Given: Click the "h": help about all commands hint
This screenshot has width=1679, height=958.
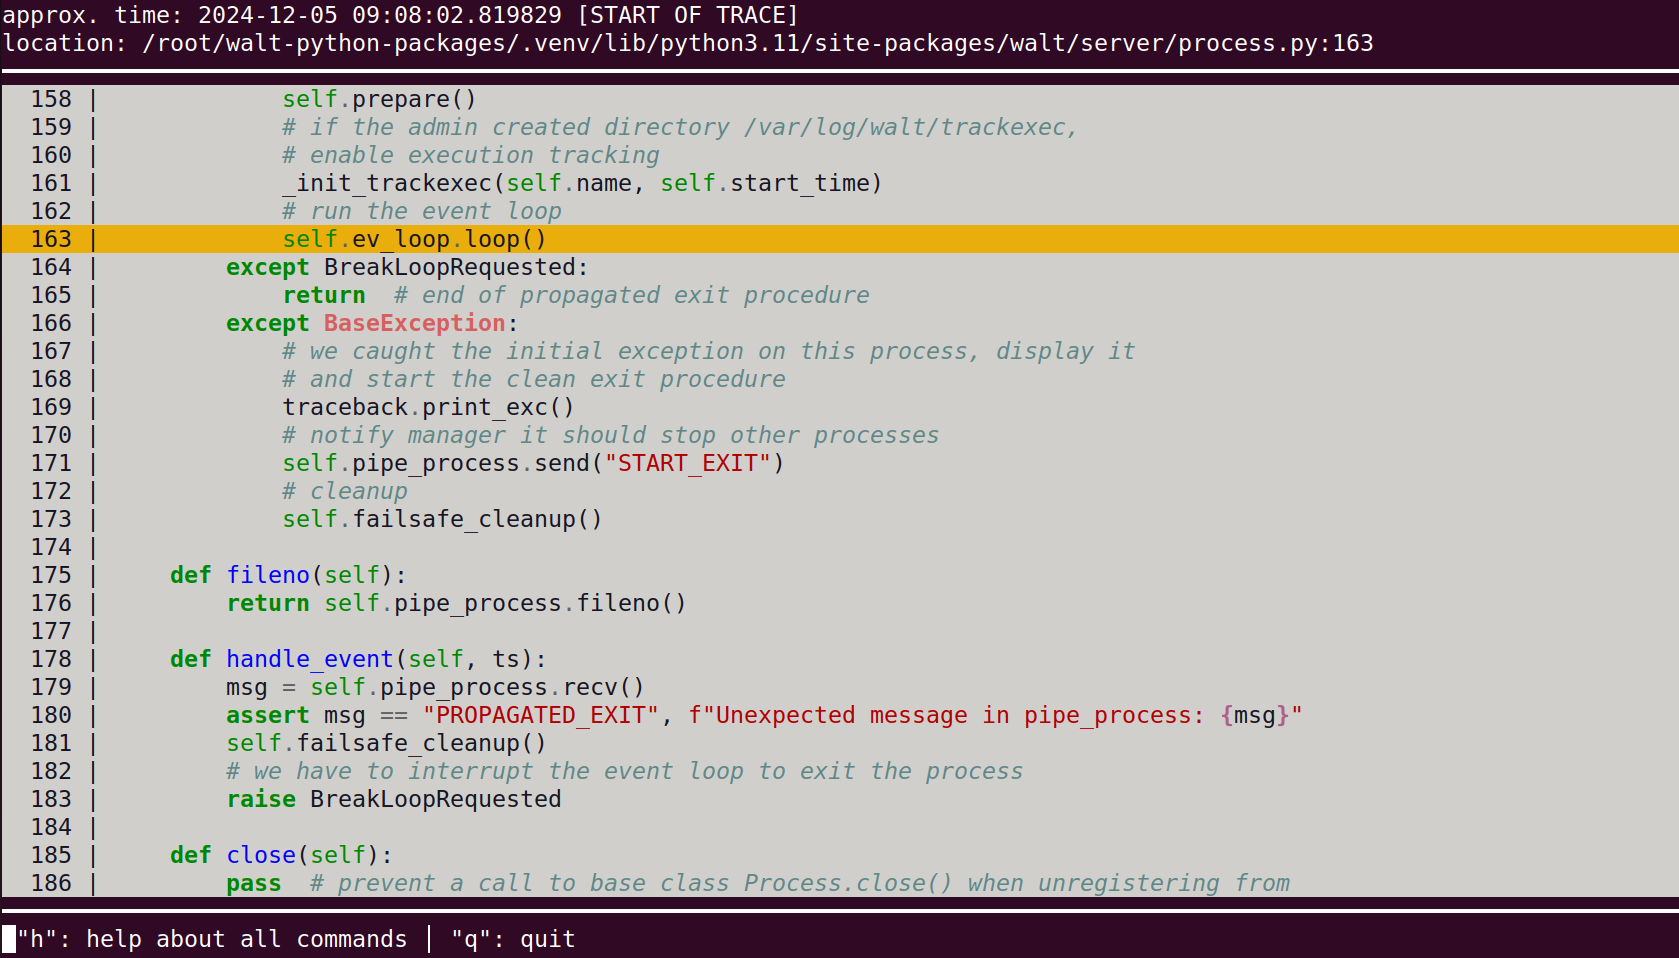Looking at the screenshot, I should (x=212, y=940).
